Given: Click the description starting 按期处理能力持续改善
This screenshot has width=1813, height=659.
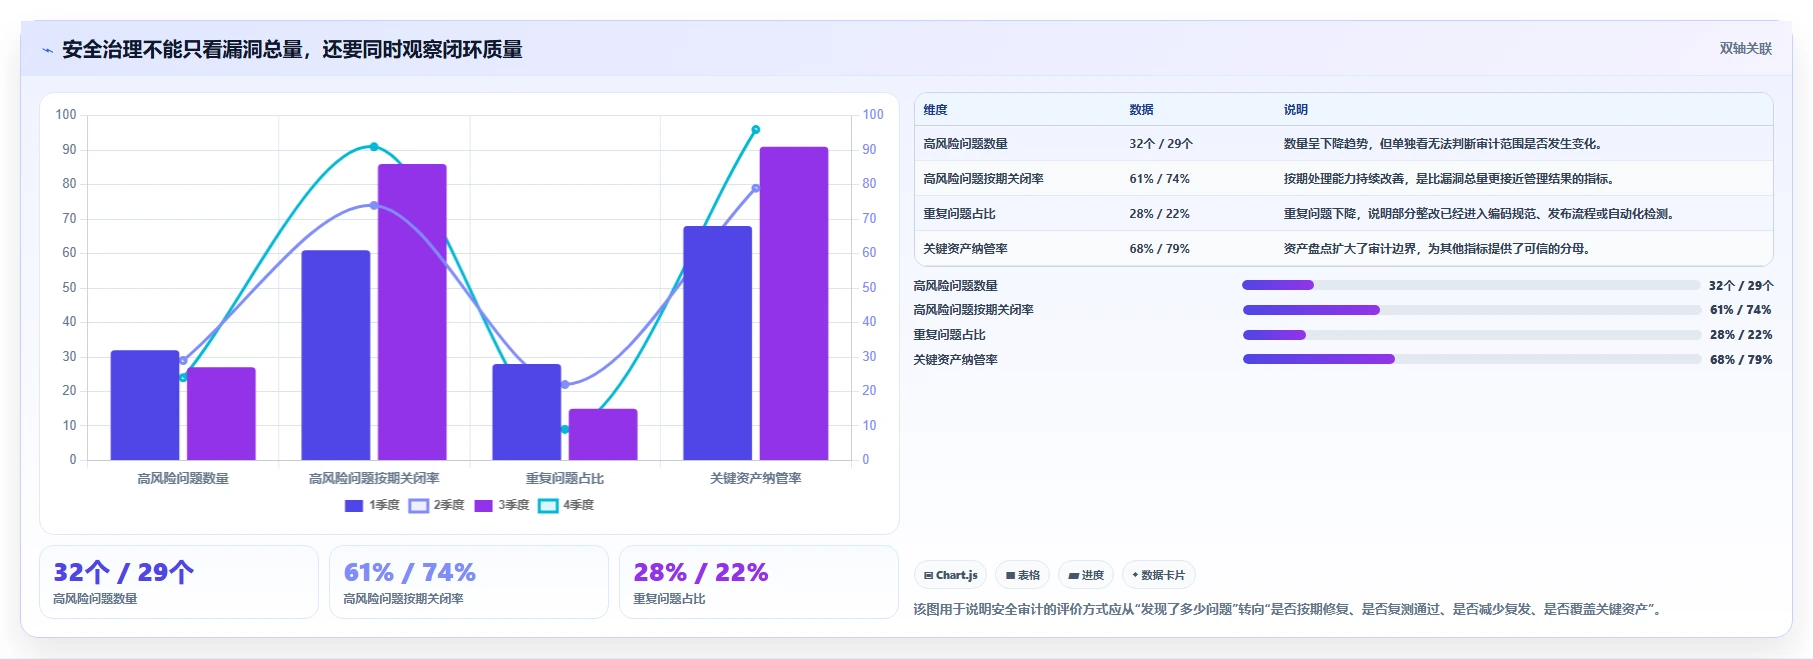Looking at the screenshot, I should 1451,179.
